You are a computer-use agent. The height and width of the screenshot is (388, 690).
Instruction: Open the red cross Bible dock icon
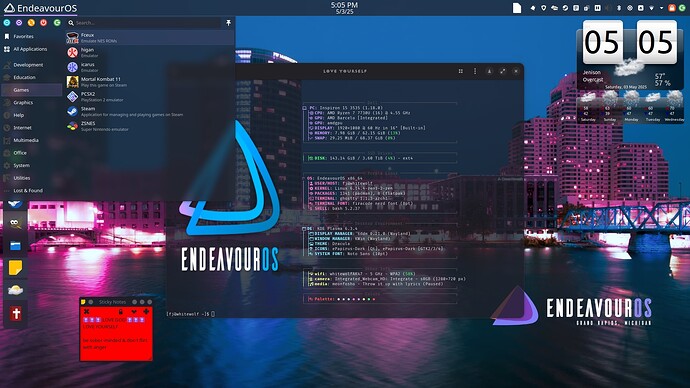(15, 314)
